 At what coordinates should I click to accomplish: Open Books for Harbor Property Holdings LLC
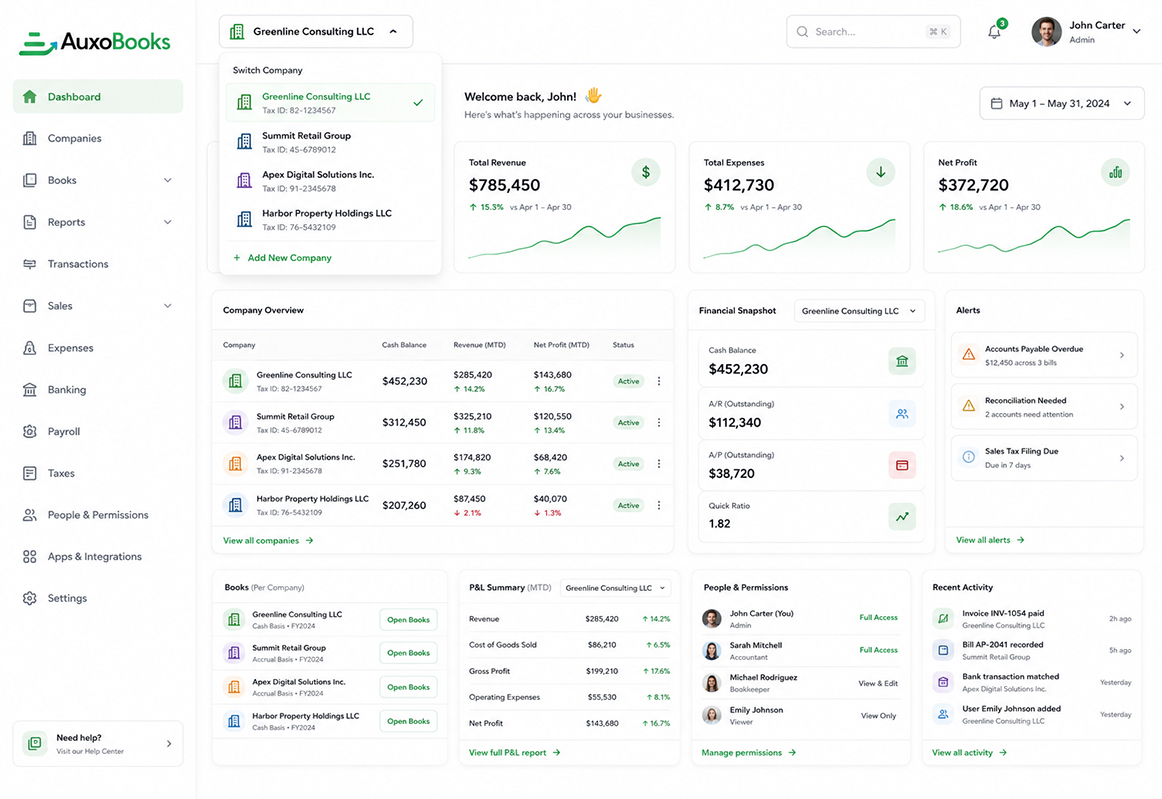point(408,721)
